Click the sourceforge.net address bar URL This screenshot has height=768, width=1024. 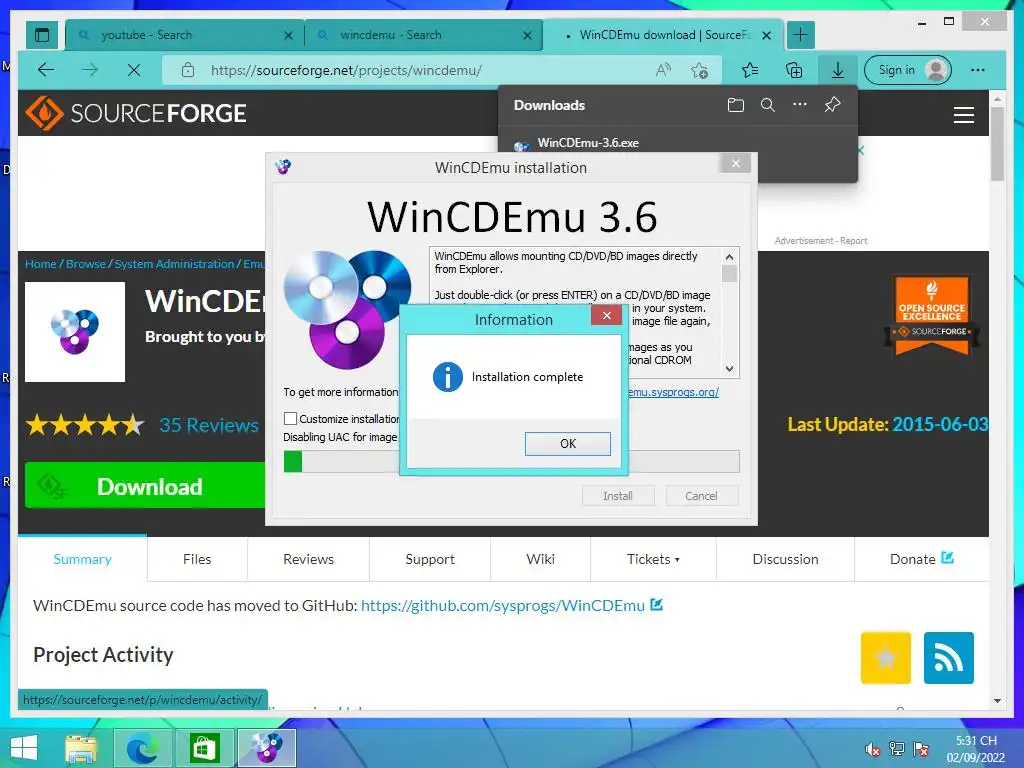(x=346, y=70)
